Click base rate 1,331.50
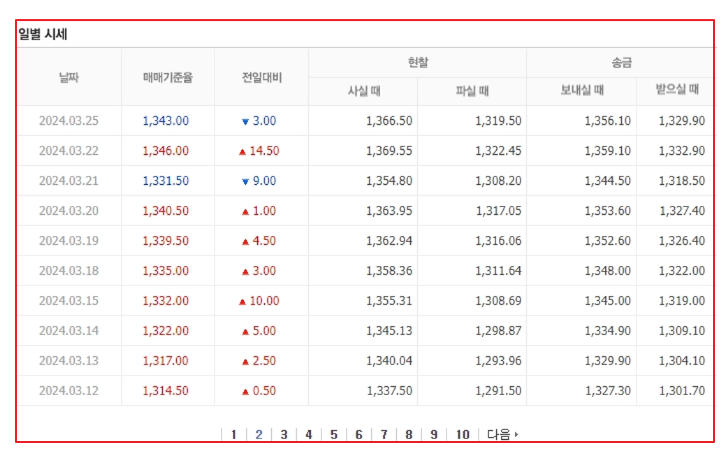 (x=166, y=181)
